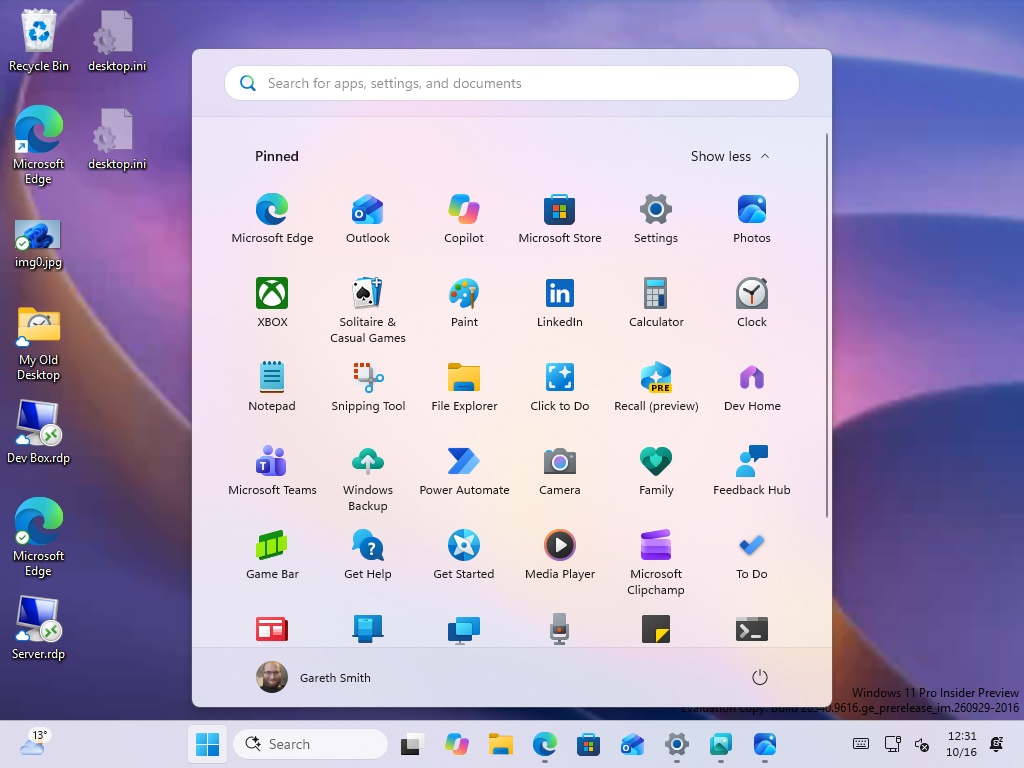
Task: Launch Power Automate
Action: point(464,470)
